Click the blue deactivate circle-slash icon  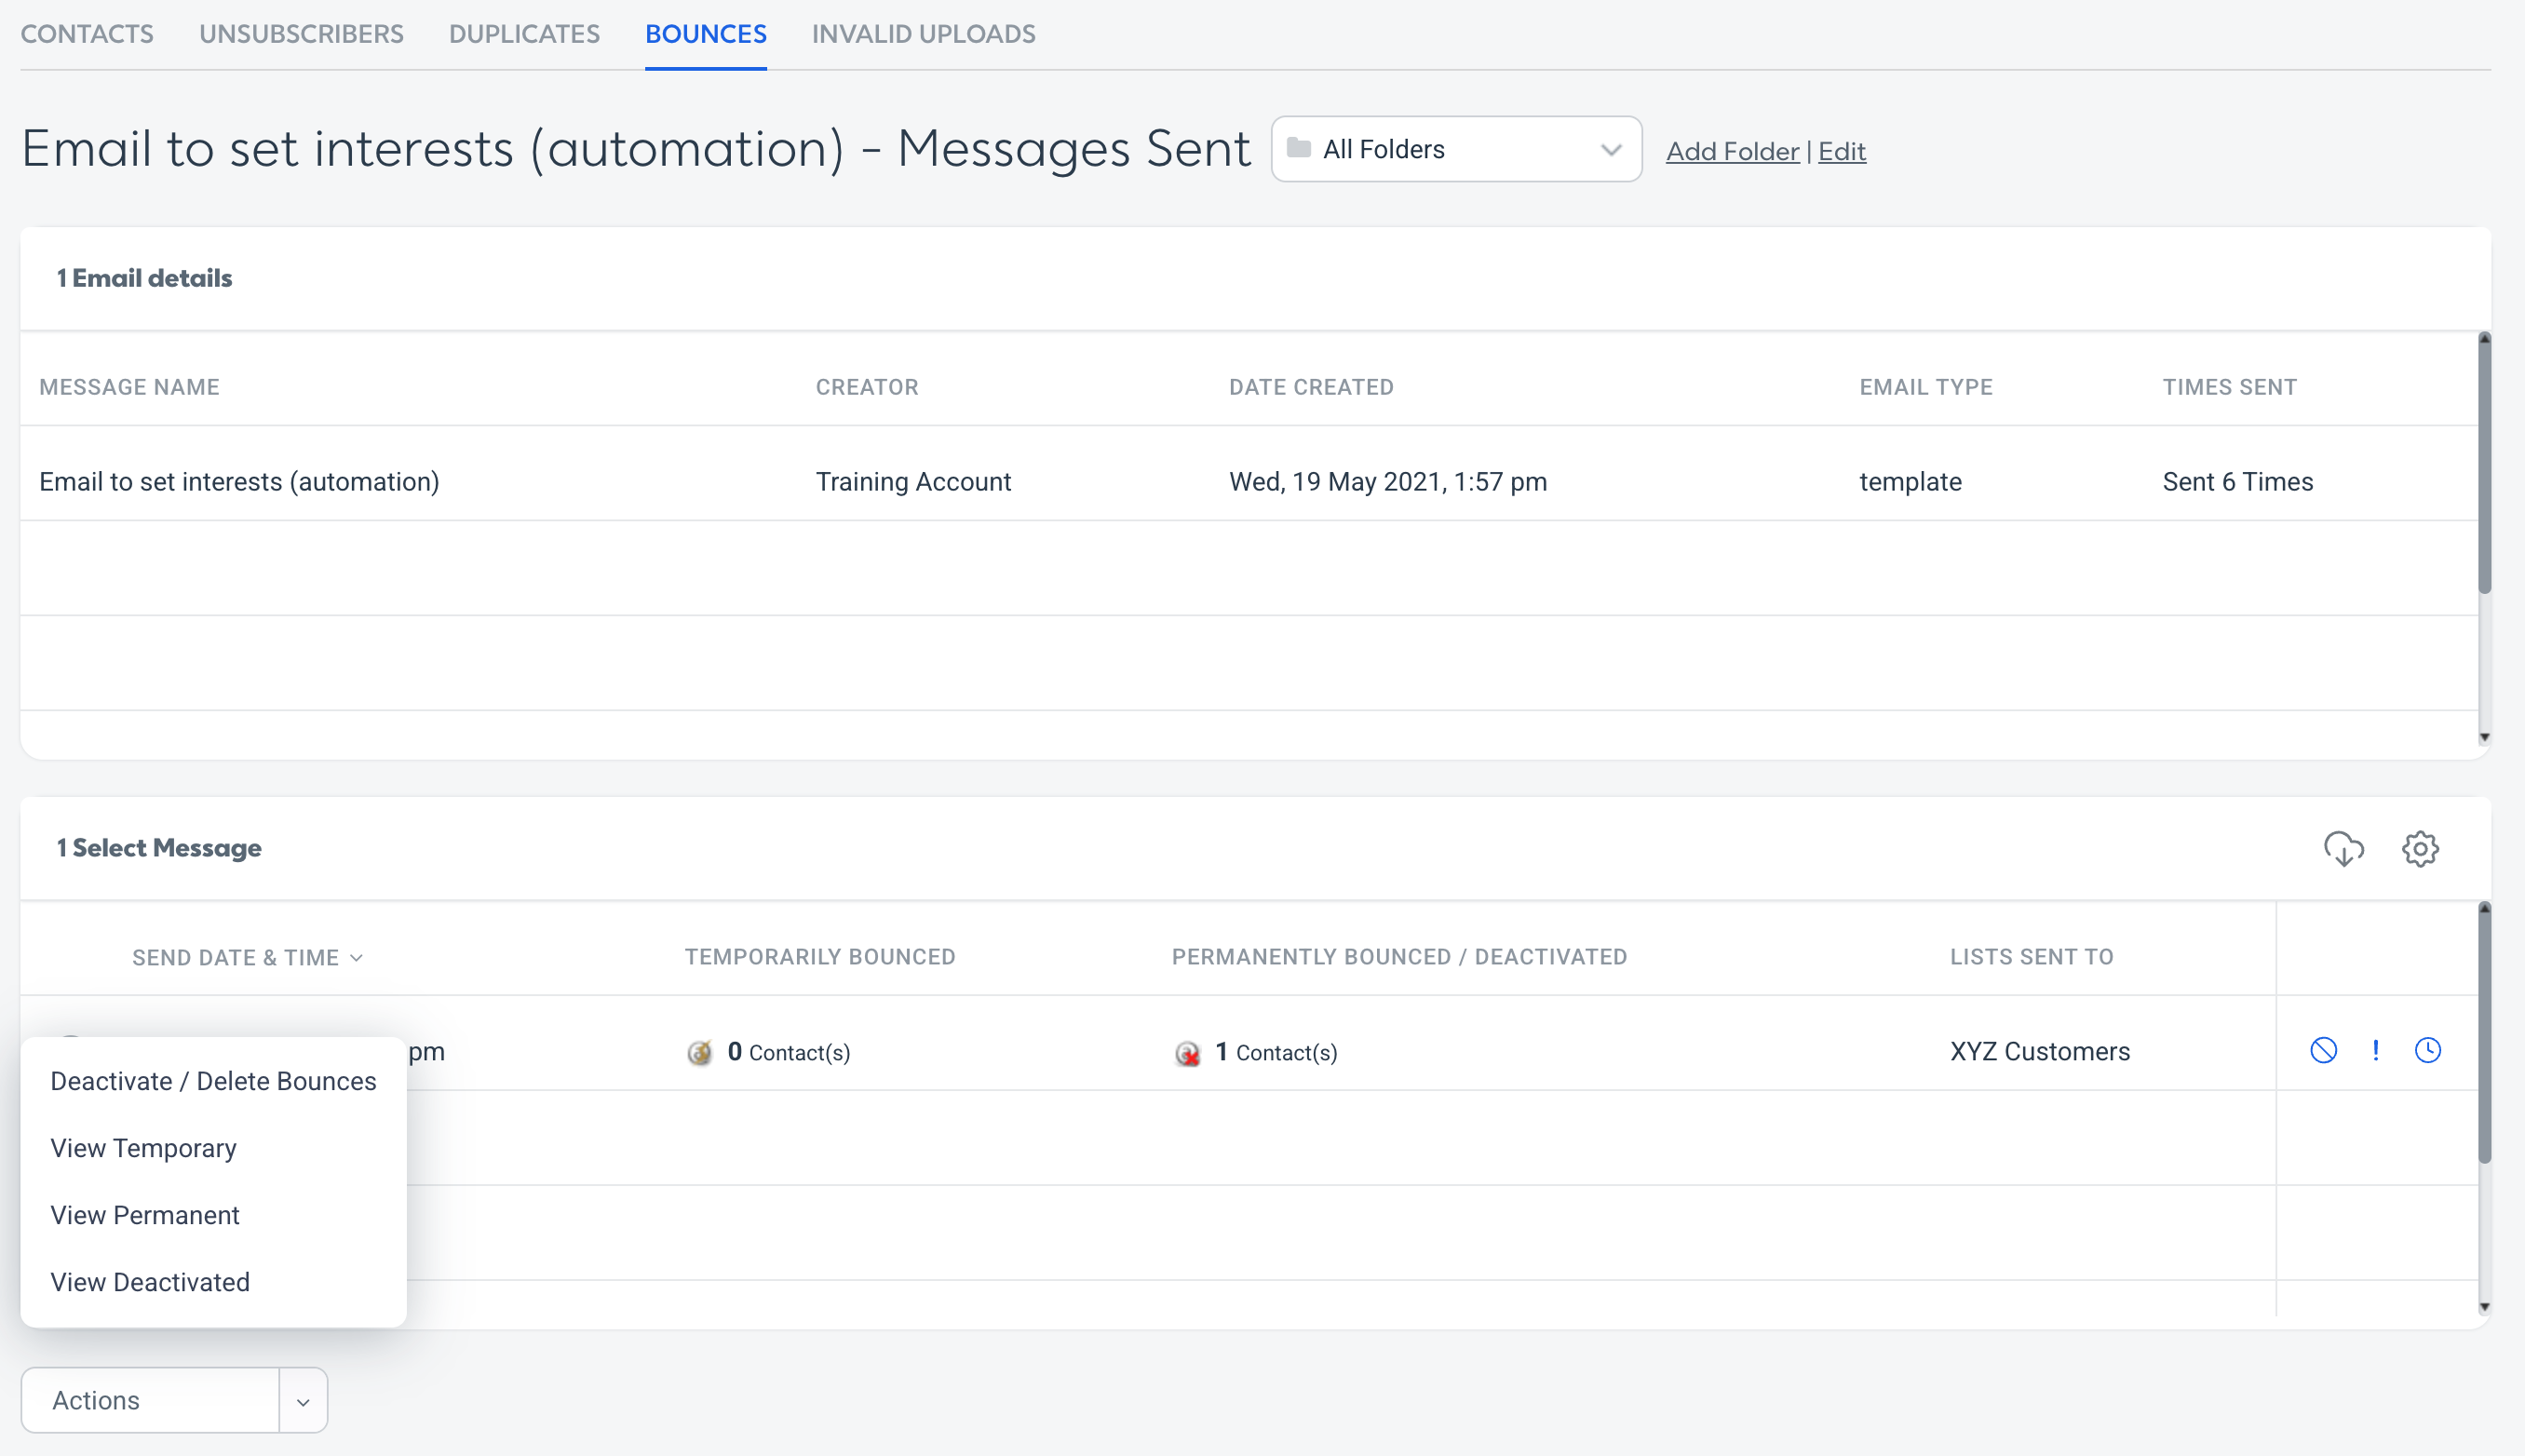pyautogui.click(x=2323, y=1050)
